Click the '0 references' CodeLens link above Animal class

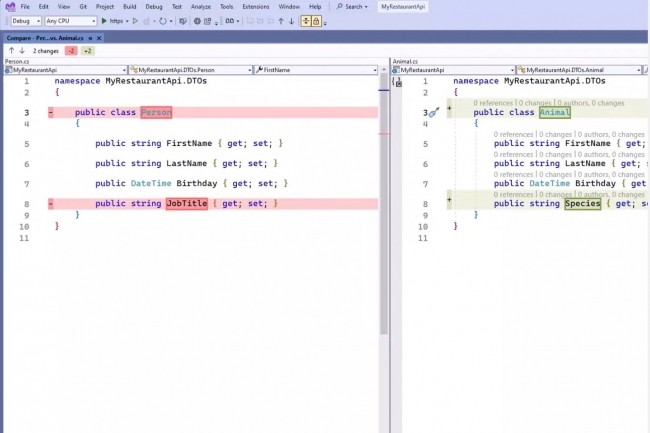[494, 102]
